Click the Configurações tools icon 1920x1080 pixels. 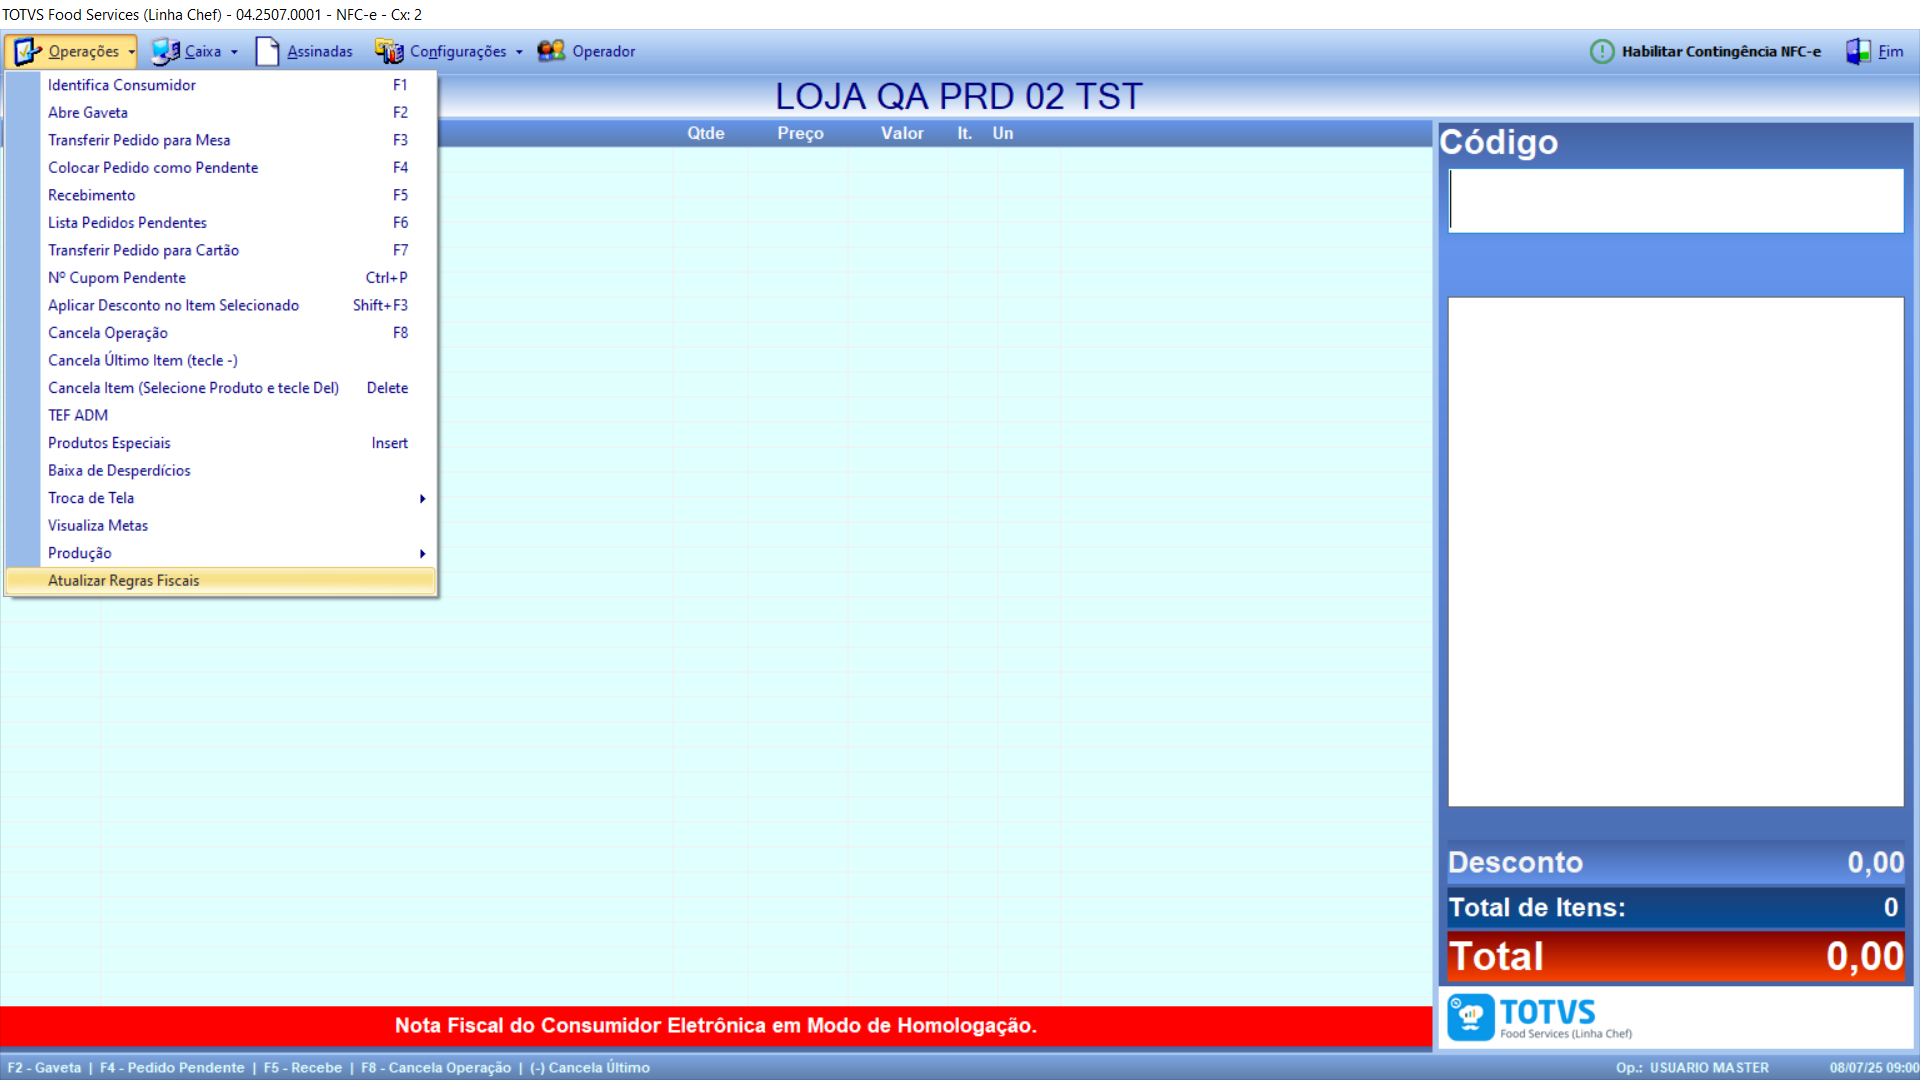(389, 51)
